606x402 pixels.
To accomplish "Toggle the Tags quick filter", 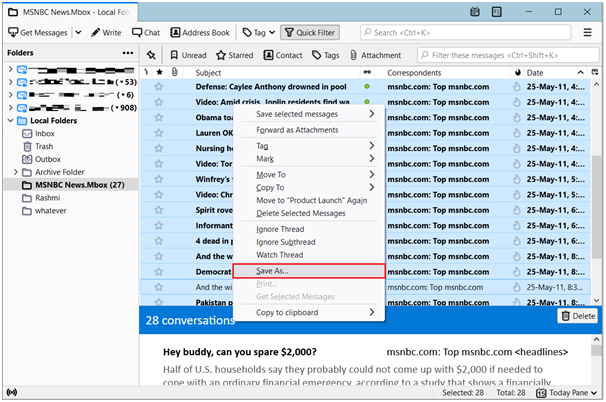I will [x=326, y=55].
